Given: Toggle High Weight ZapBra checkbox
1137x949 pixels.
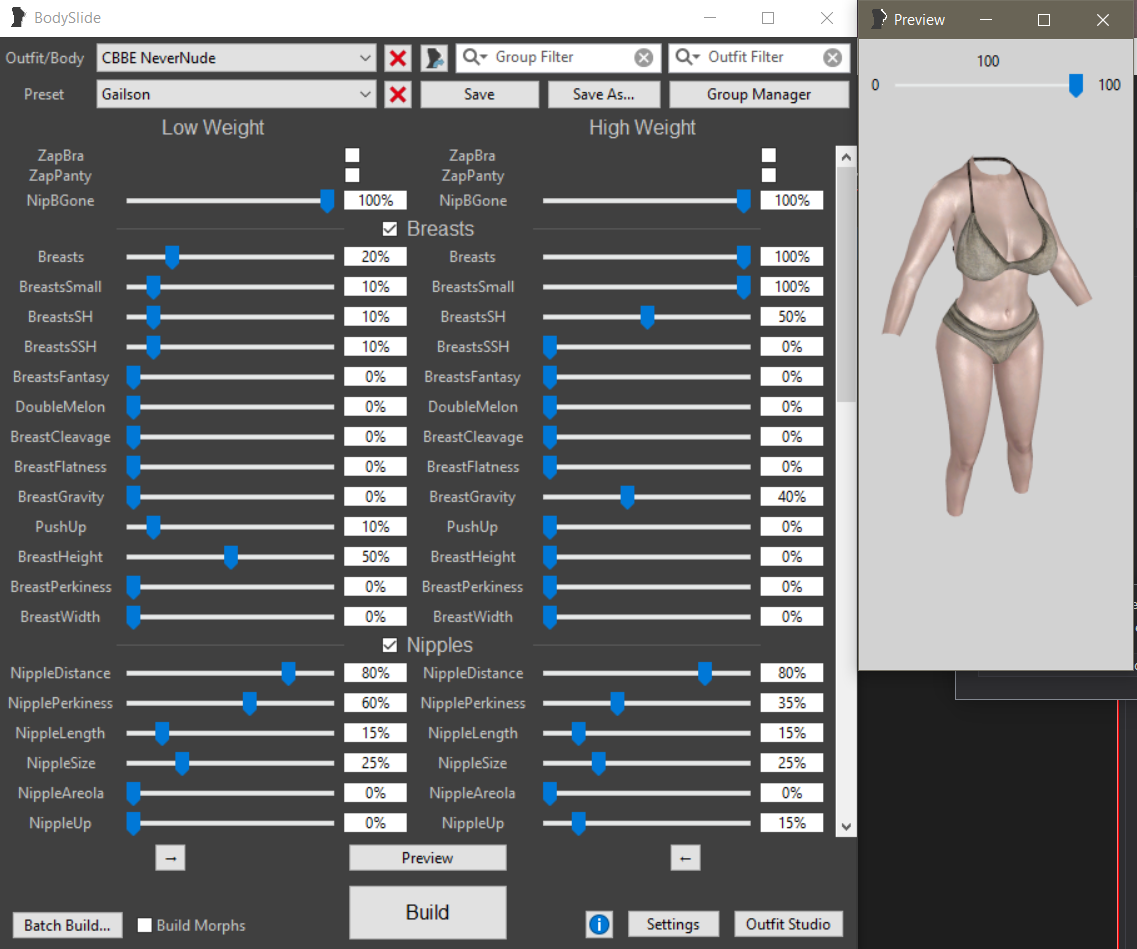Looking at the screenshot, I should click(769, 155).
